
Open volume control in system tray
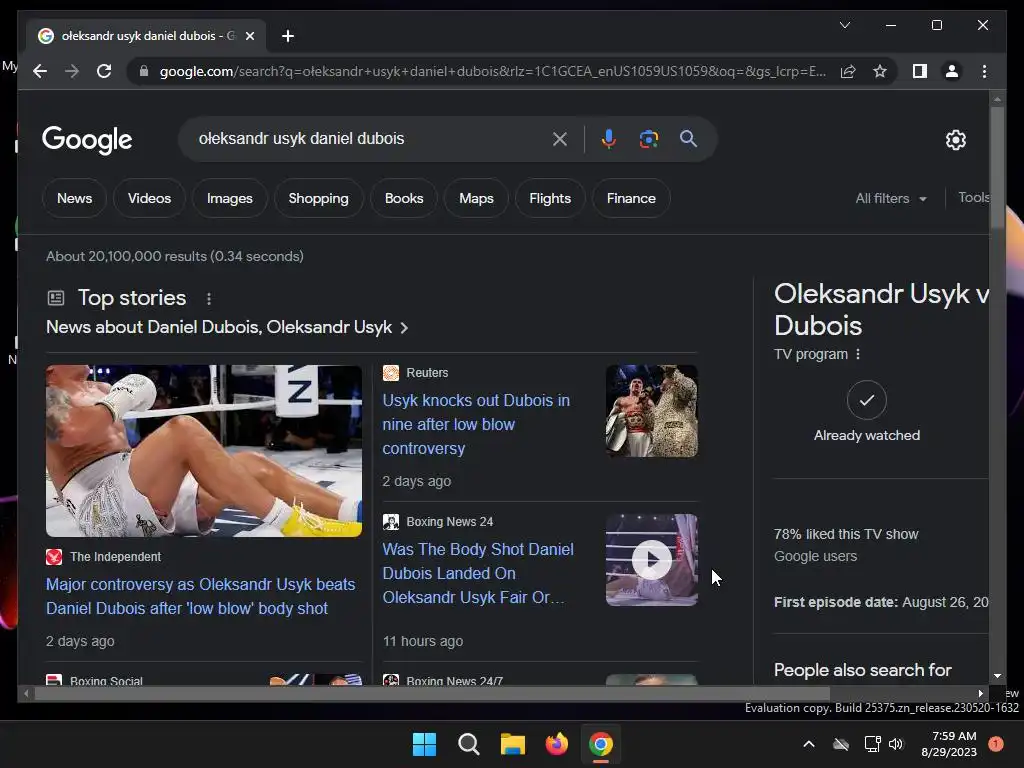896,744
